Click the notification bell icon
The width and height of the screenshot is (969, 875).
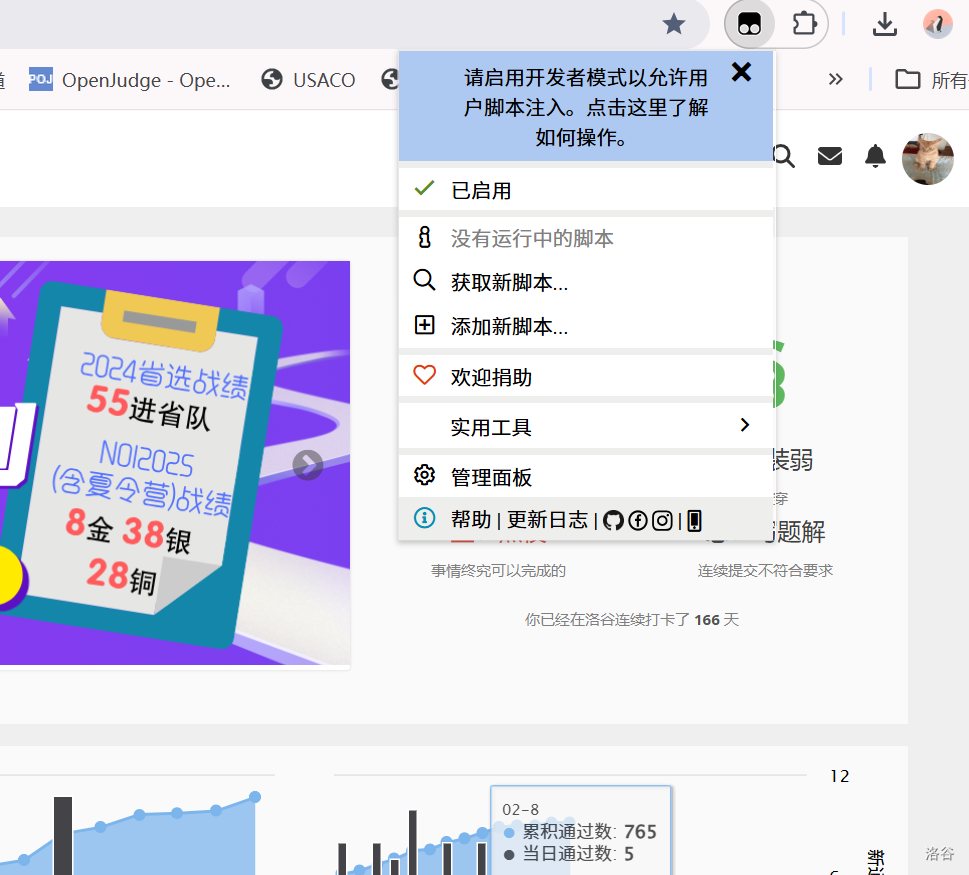coord(875,156)
